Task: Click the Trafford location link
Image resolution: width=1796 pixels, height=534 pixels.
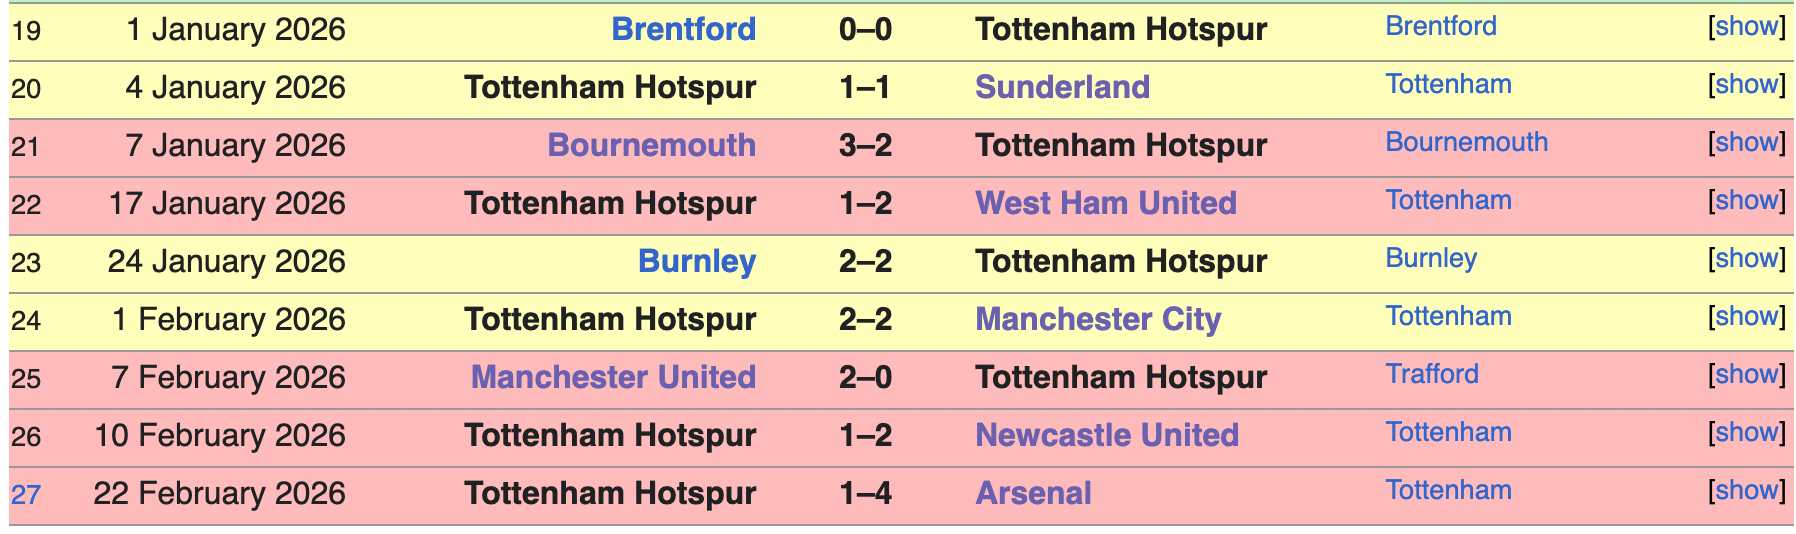Action: point(1431,374)
